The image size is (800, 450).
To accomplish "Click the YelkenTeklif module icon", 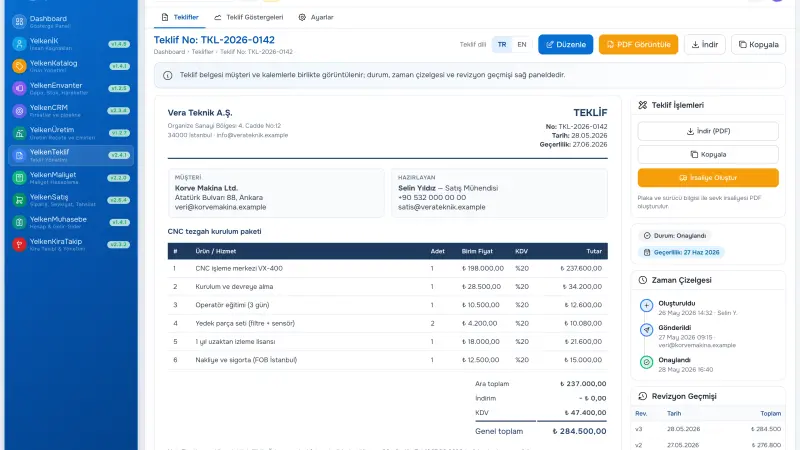I will tap(19, 155).
